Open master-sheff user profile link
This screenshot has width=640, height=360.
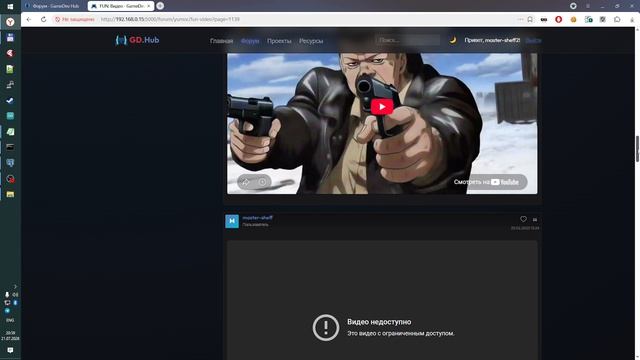[x=258, y=218]
